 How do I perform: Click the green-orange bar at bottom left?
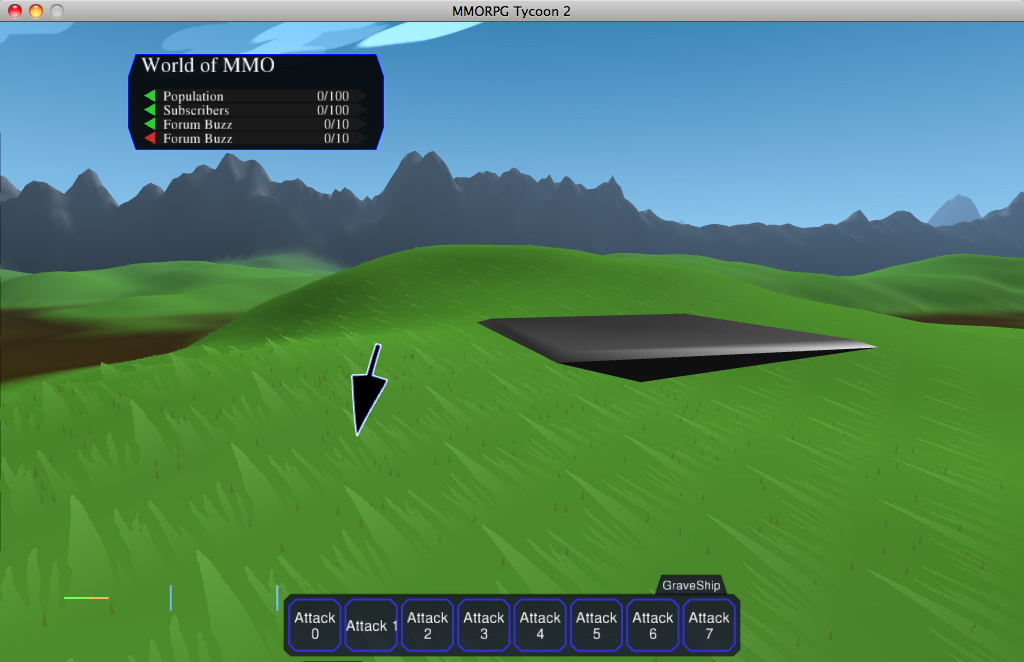(86, 597)
